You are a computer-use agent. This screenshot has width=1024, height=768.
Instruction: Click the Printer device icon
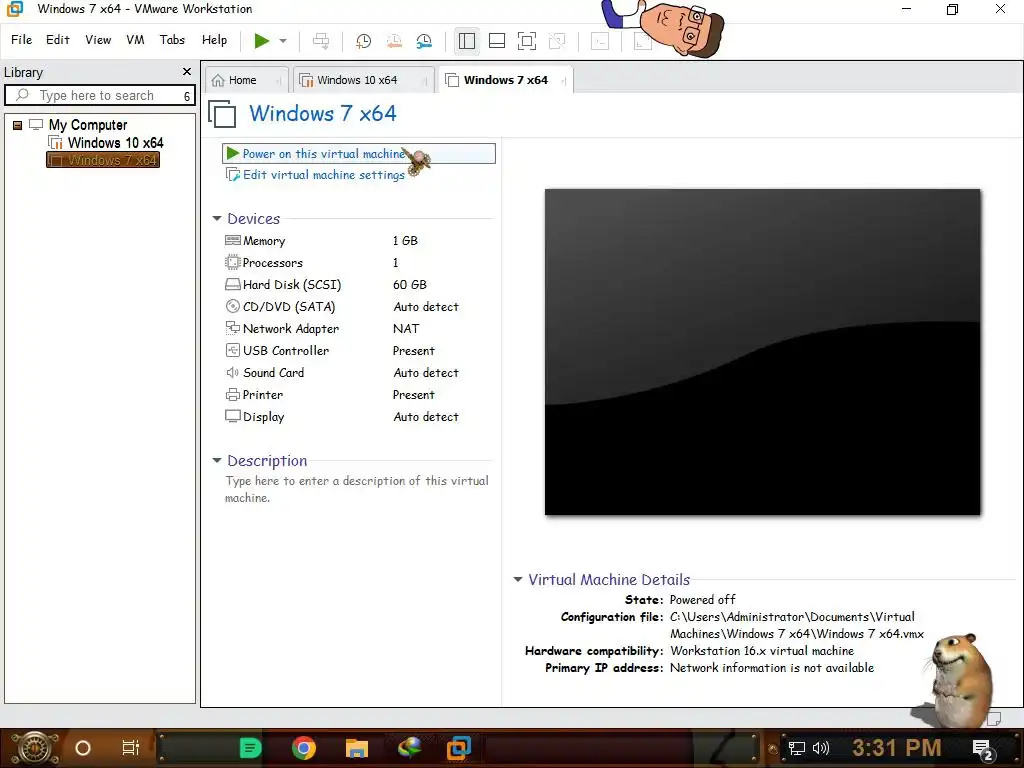tap(232, 394)
